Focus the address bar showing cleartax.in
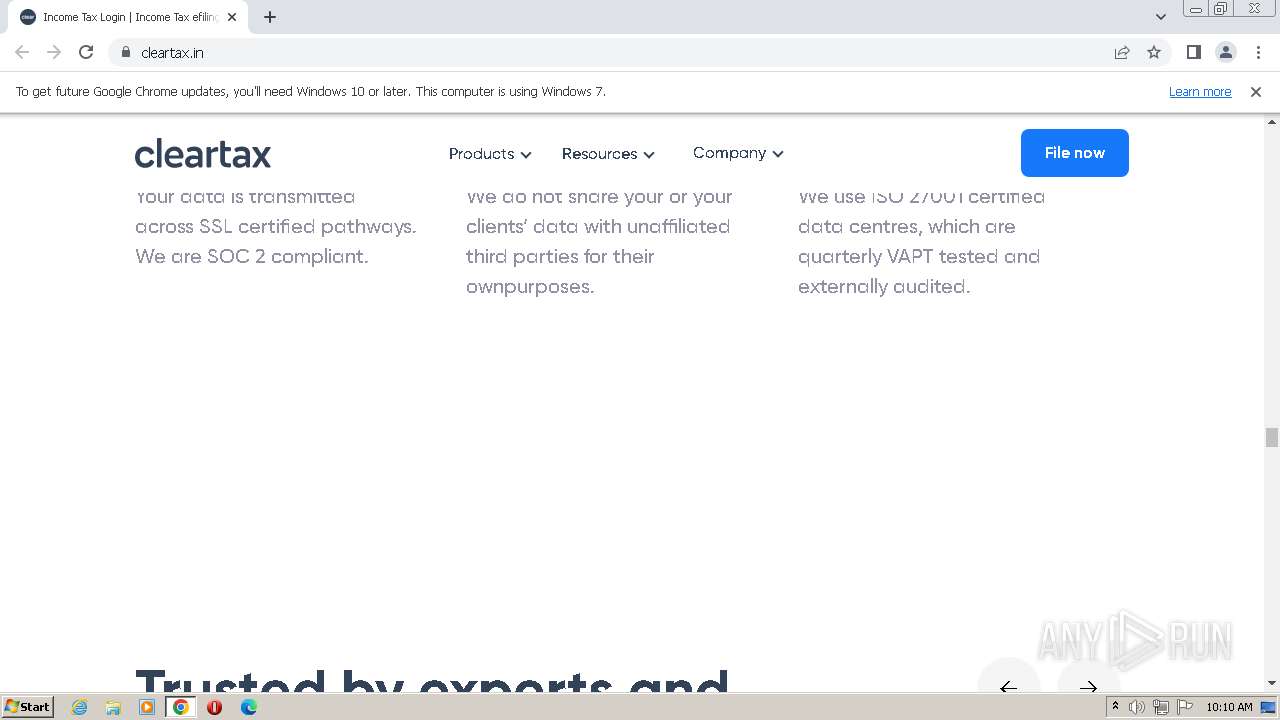Screen dimensions: 1280x720 coord(610,52)
